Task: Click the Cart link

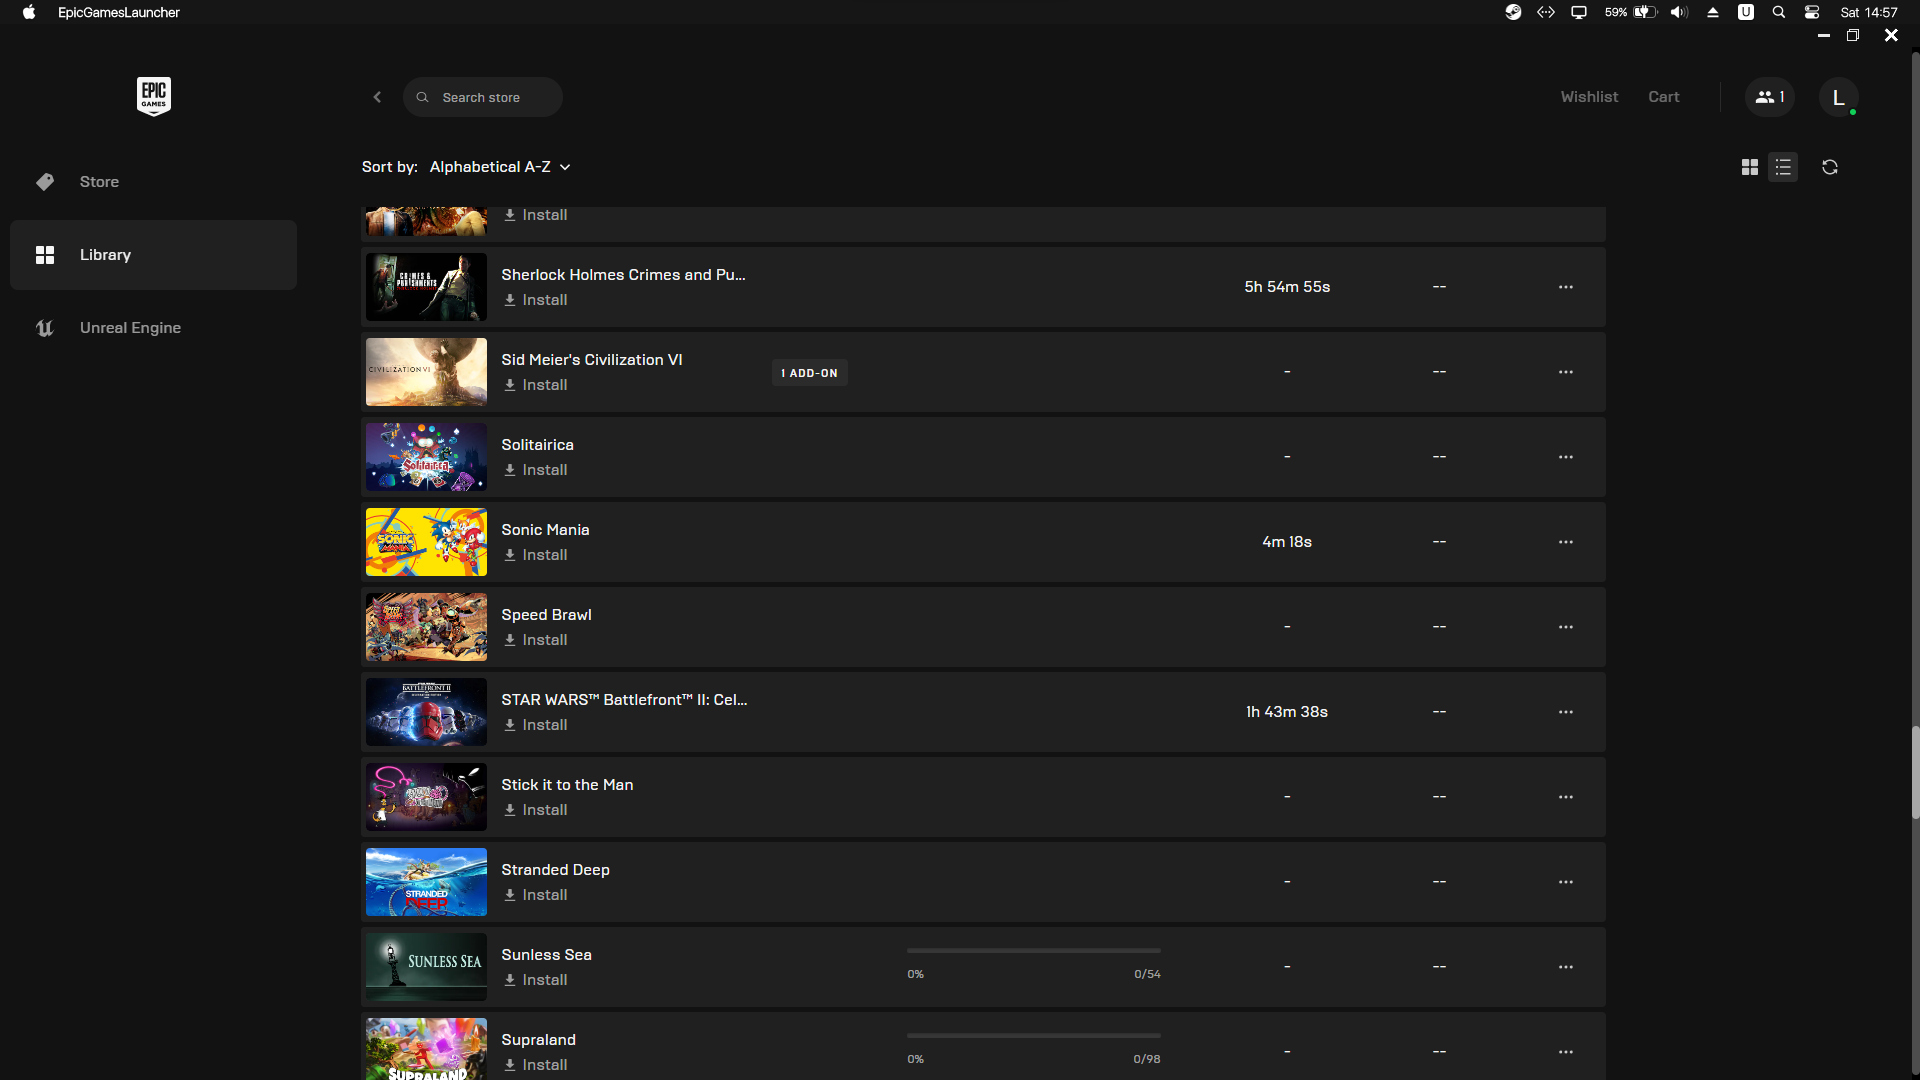Action: pyautogui.click(x=1663, y=97)
